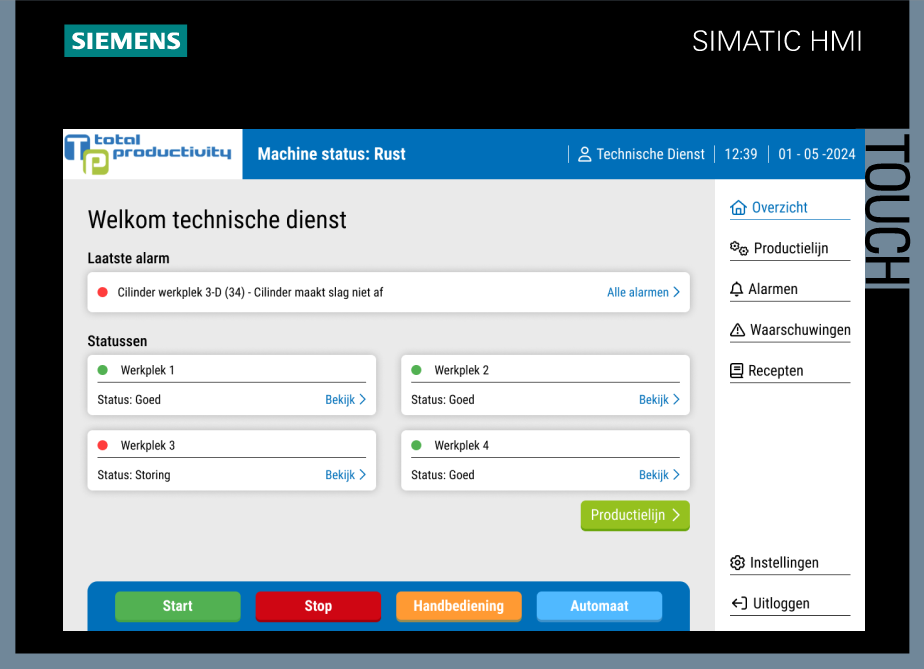Open the Alarmen menu item
Viewport: 924px width, 669px height.
coord(773,290)
